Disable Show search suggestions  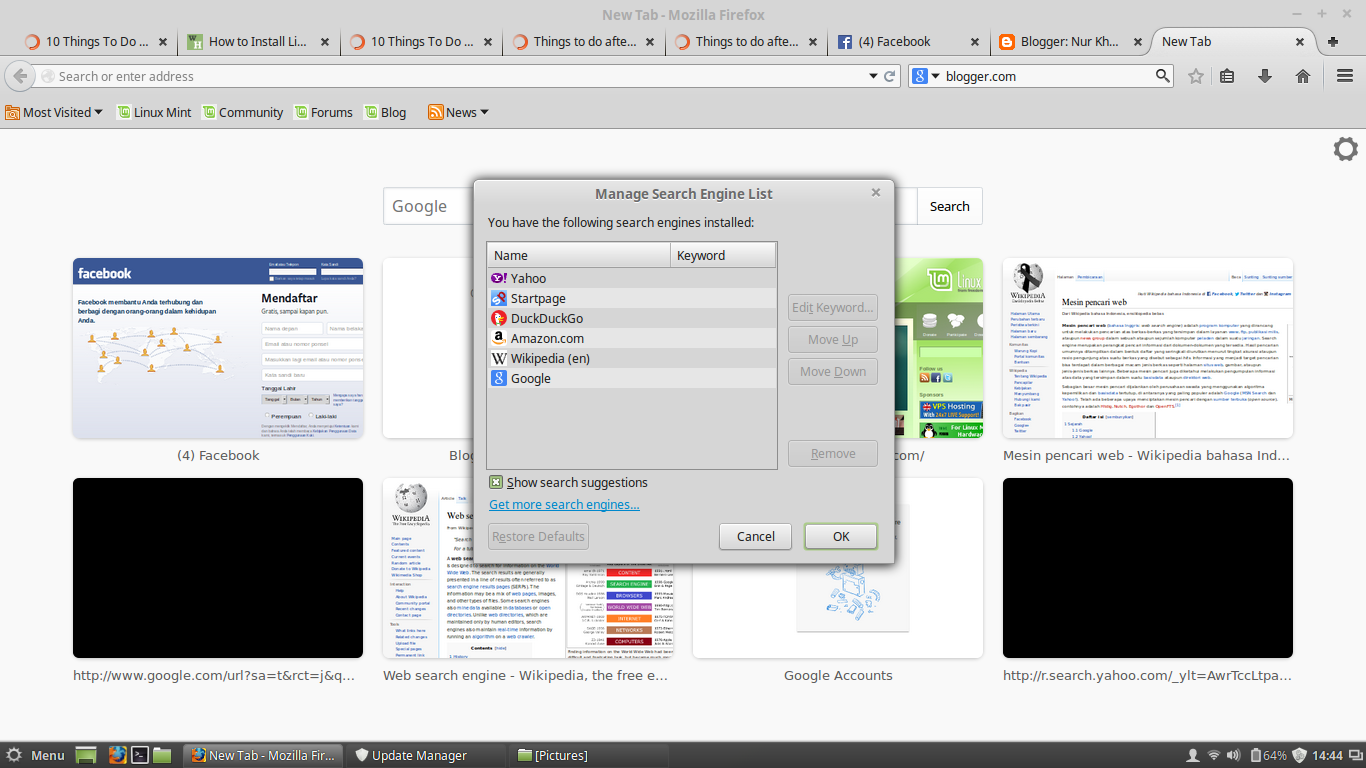[x=497, y=482]
